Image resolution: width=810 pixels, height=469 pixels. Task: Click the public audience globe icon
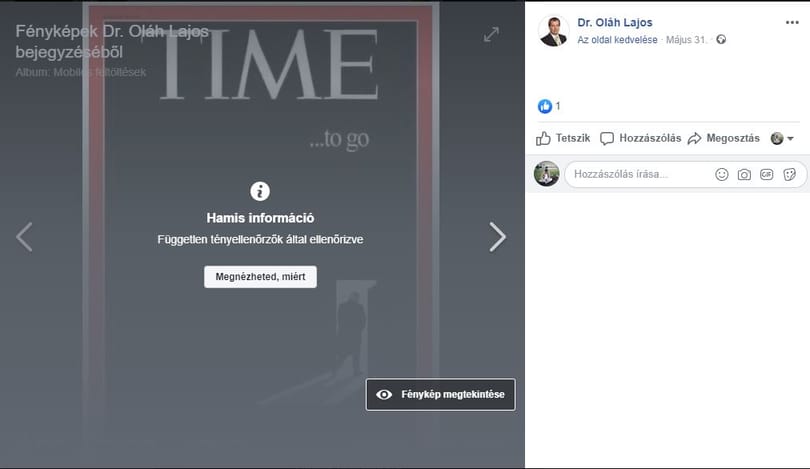(721, 40)
